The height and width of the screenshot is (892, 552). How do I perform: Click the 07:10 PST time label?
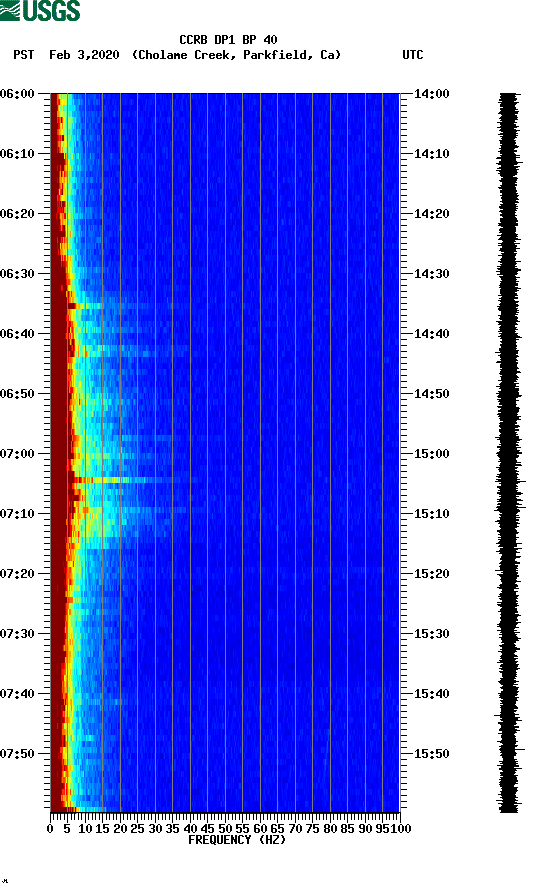(17, 514)
